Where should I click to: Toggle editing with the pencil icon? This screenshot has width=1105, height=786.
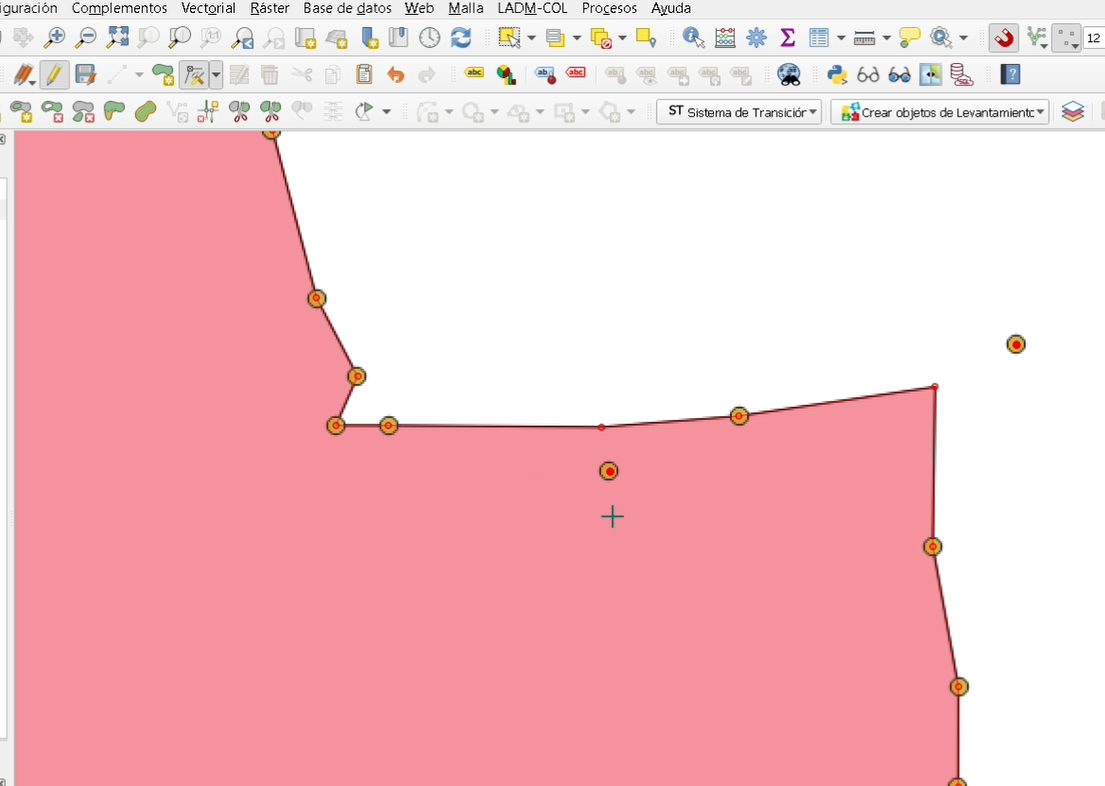coord(54,75)
